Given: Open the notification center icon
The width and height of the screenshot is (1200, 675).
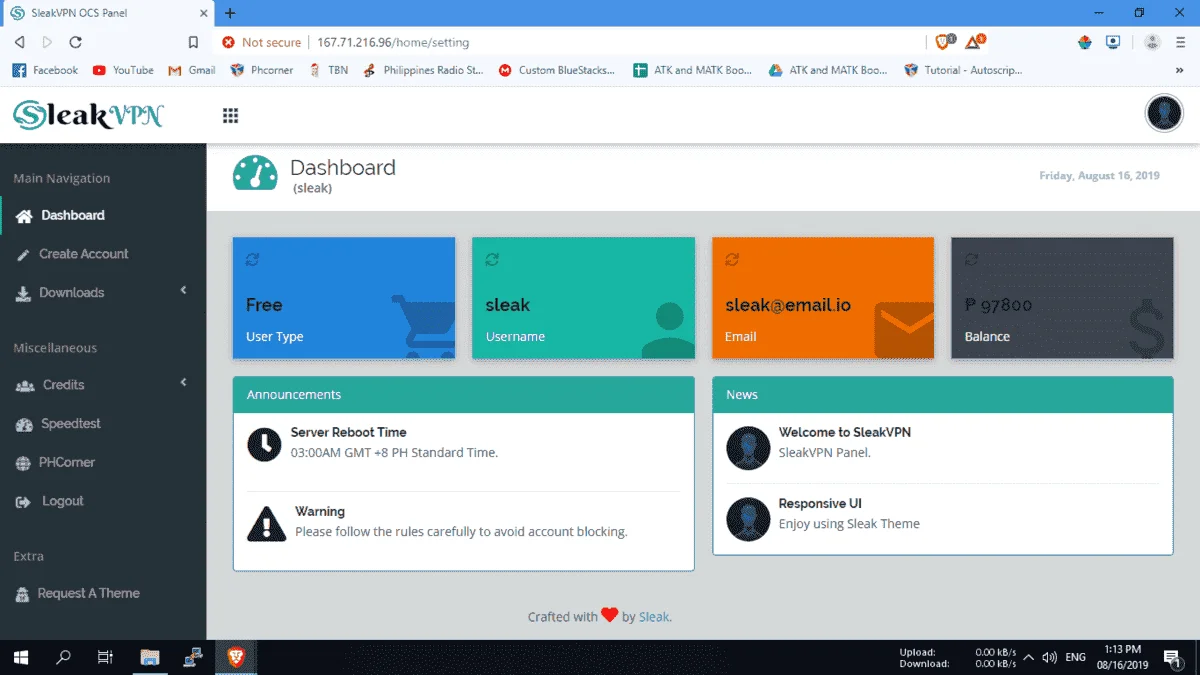Looking at the screenshot, I should click(1171, 657).
